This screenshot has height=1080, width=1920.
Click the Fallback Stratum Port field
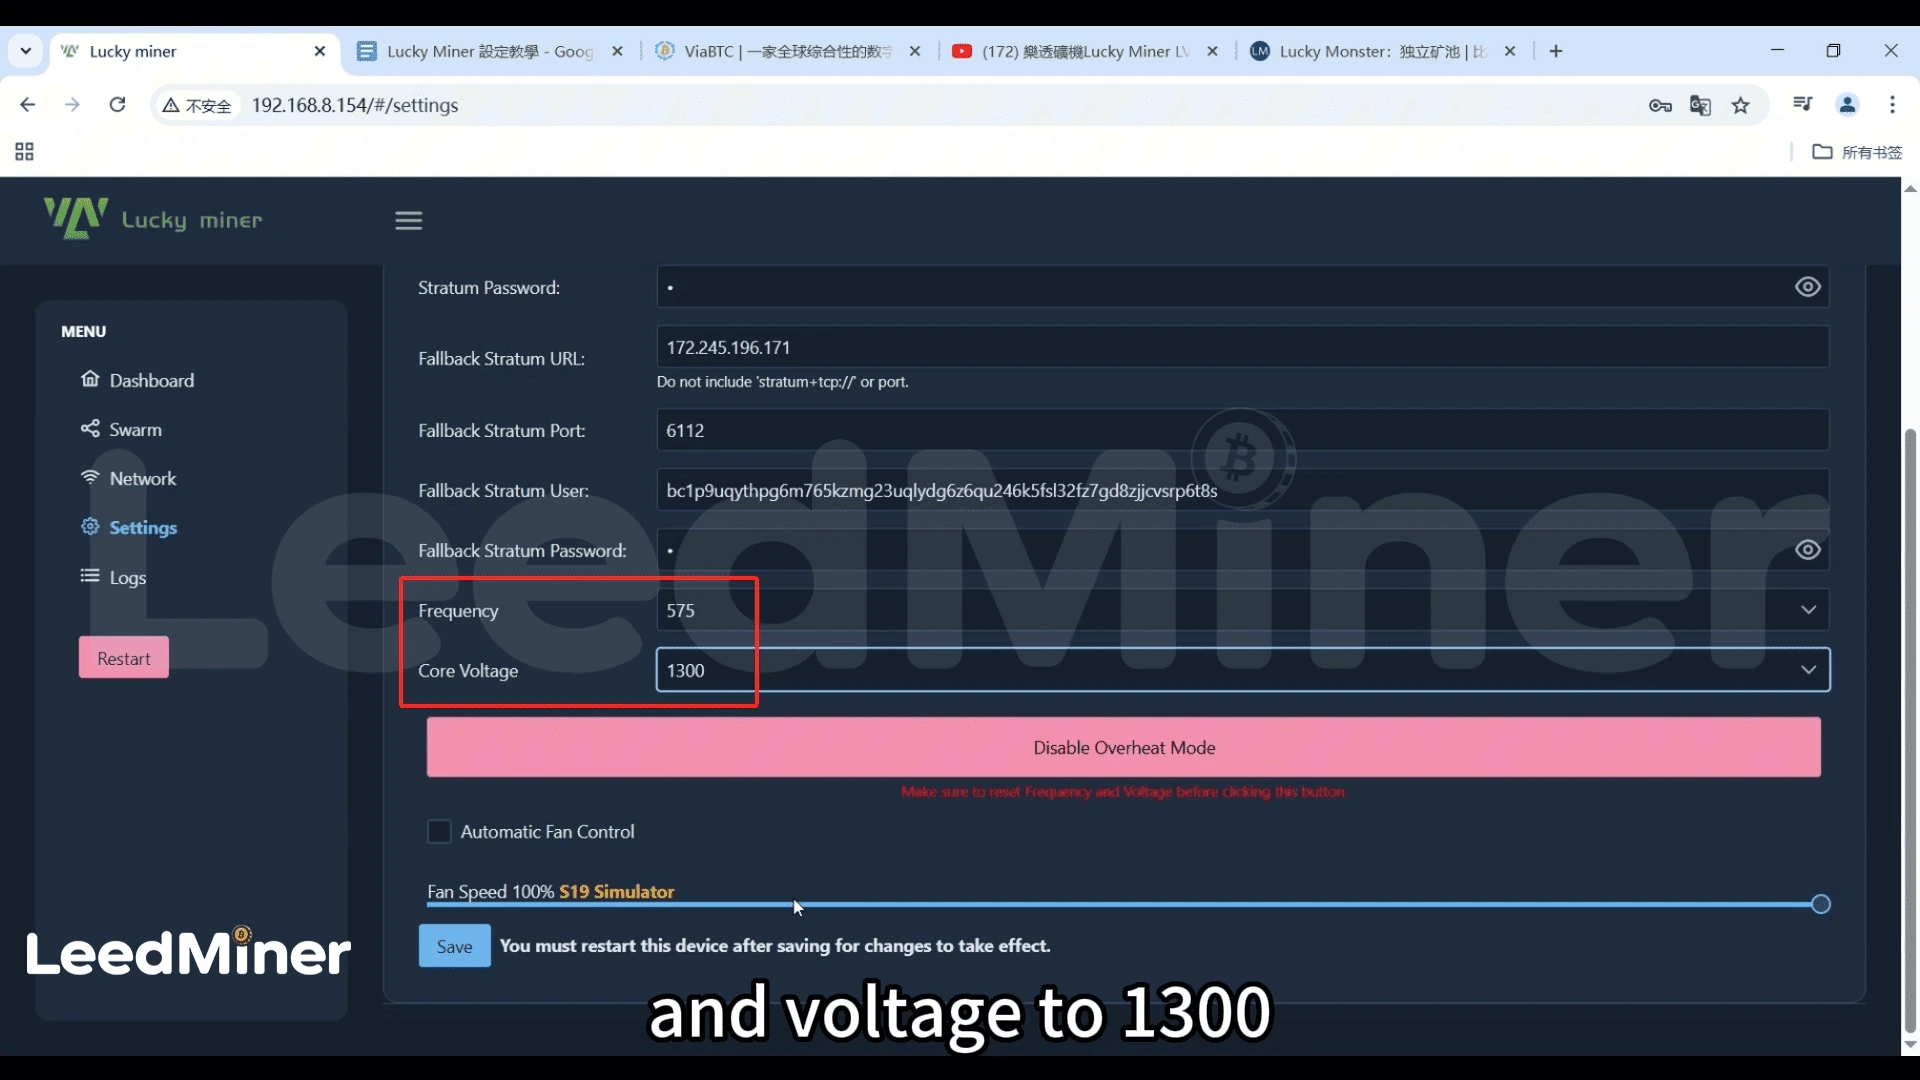pyautogui.click(x=1243, y=430)
